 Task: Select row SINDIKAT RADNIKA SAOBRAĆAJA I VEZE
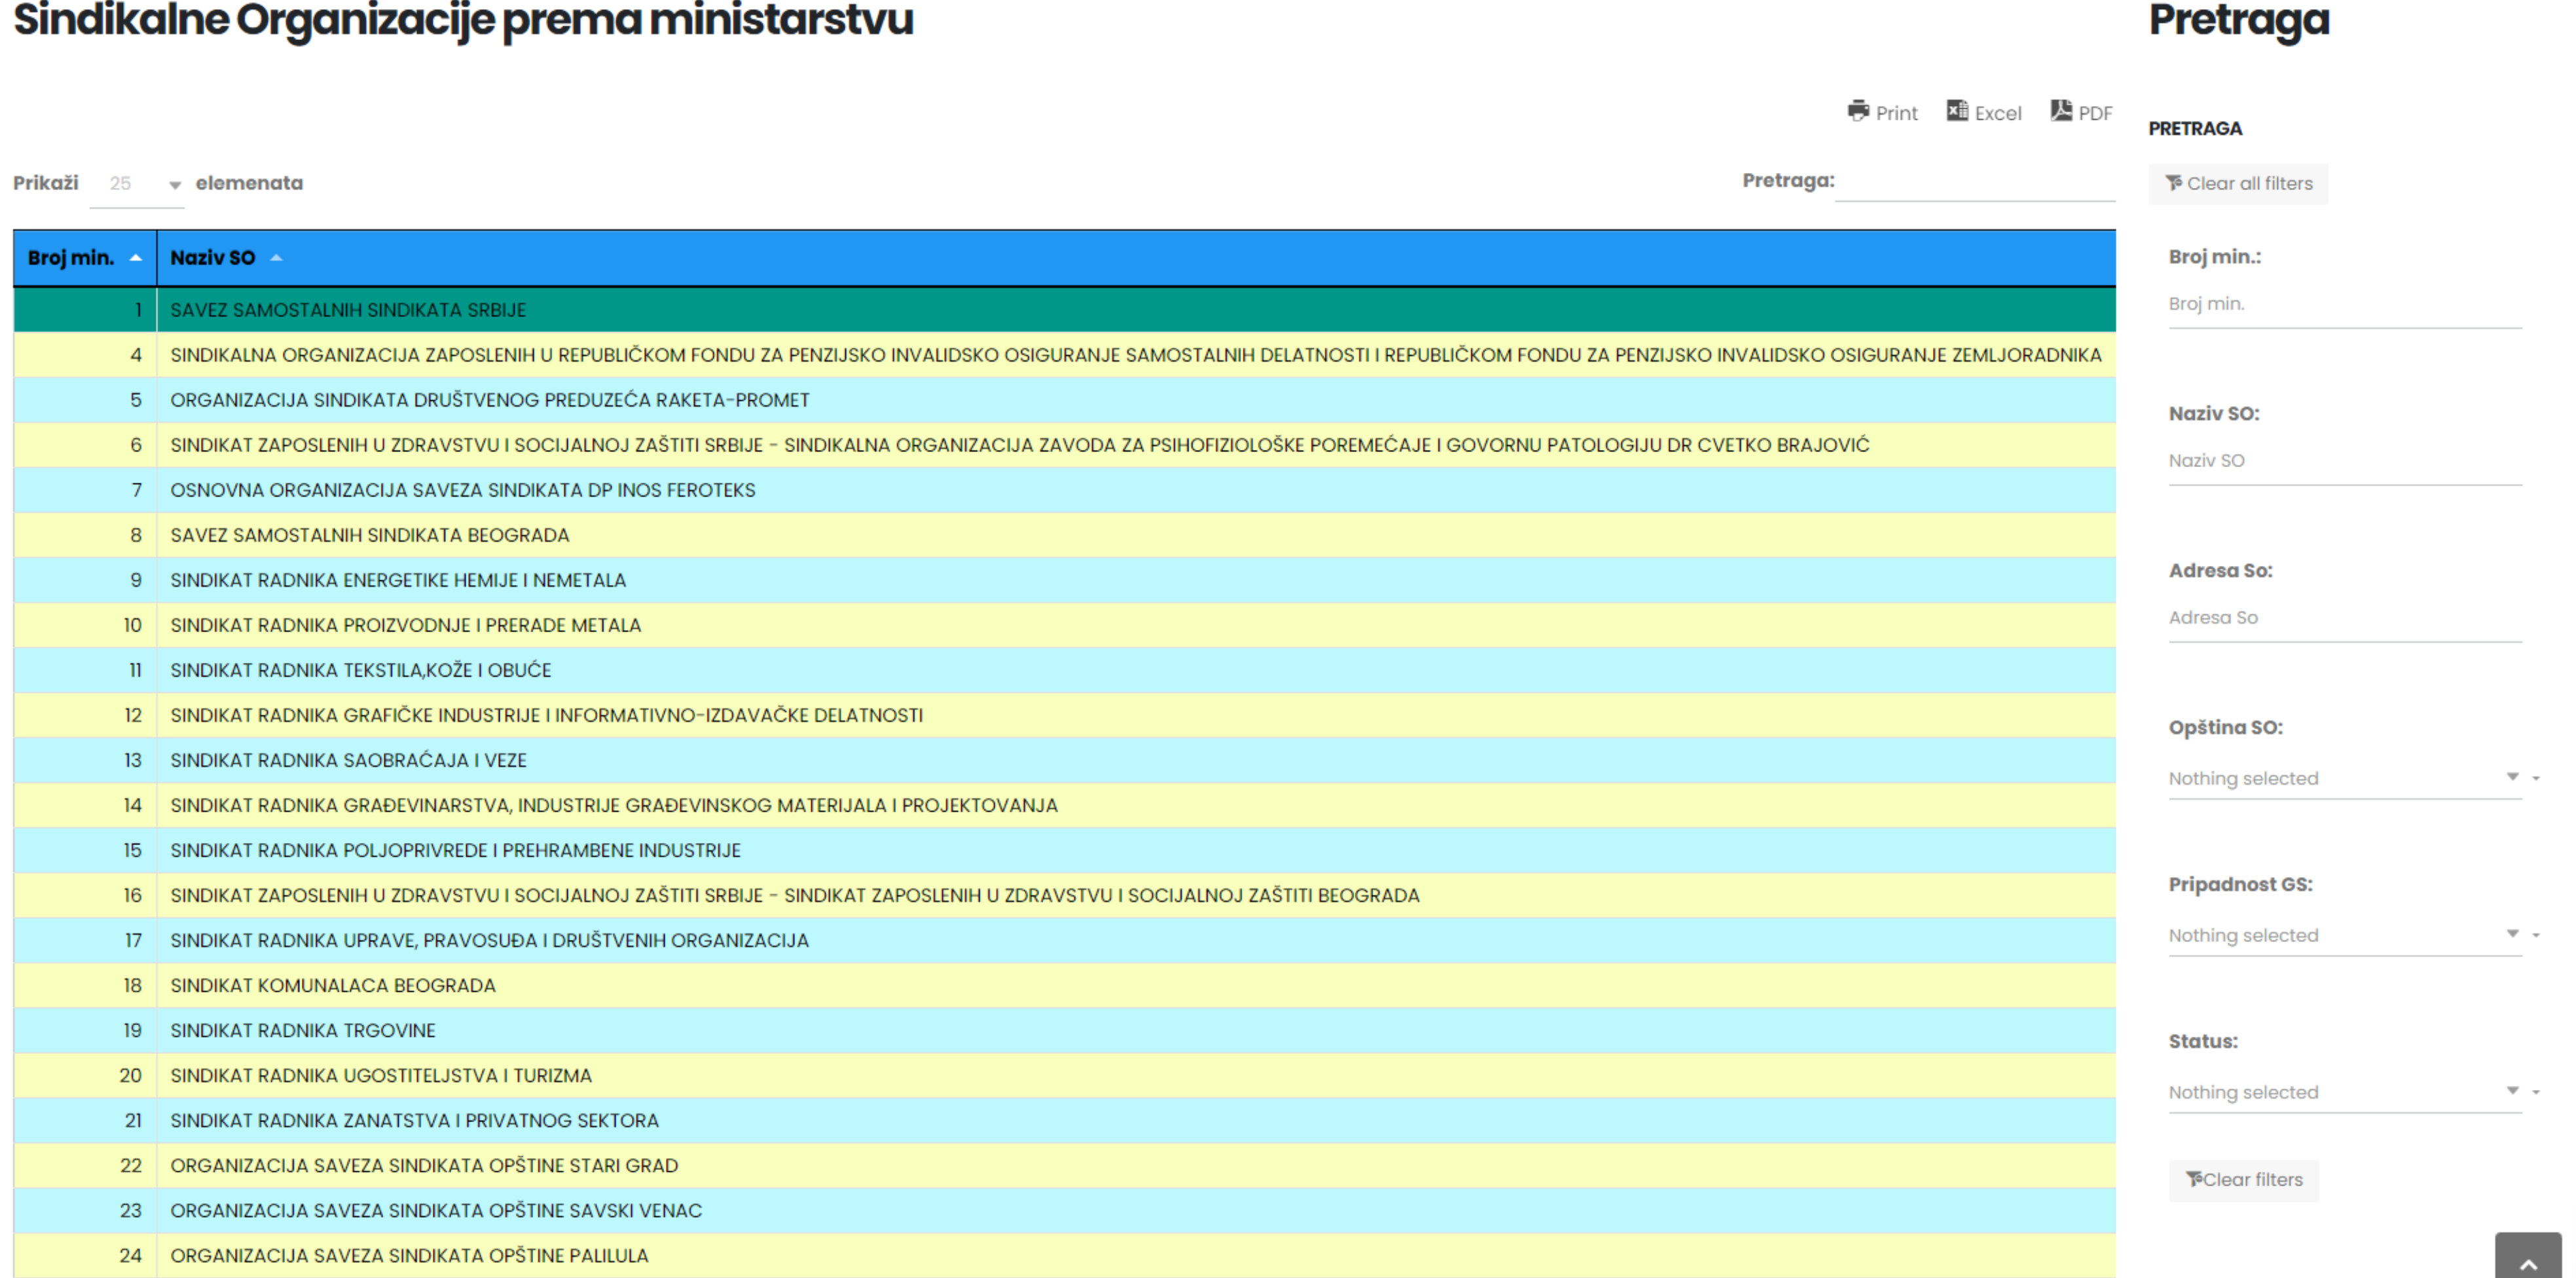(x=1065, y=760)
